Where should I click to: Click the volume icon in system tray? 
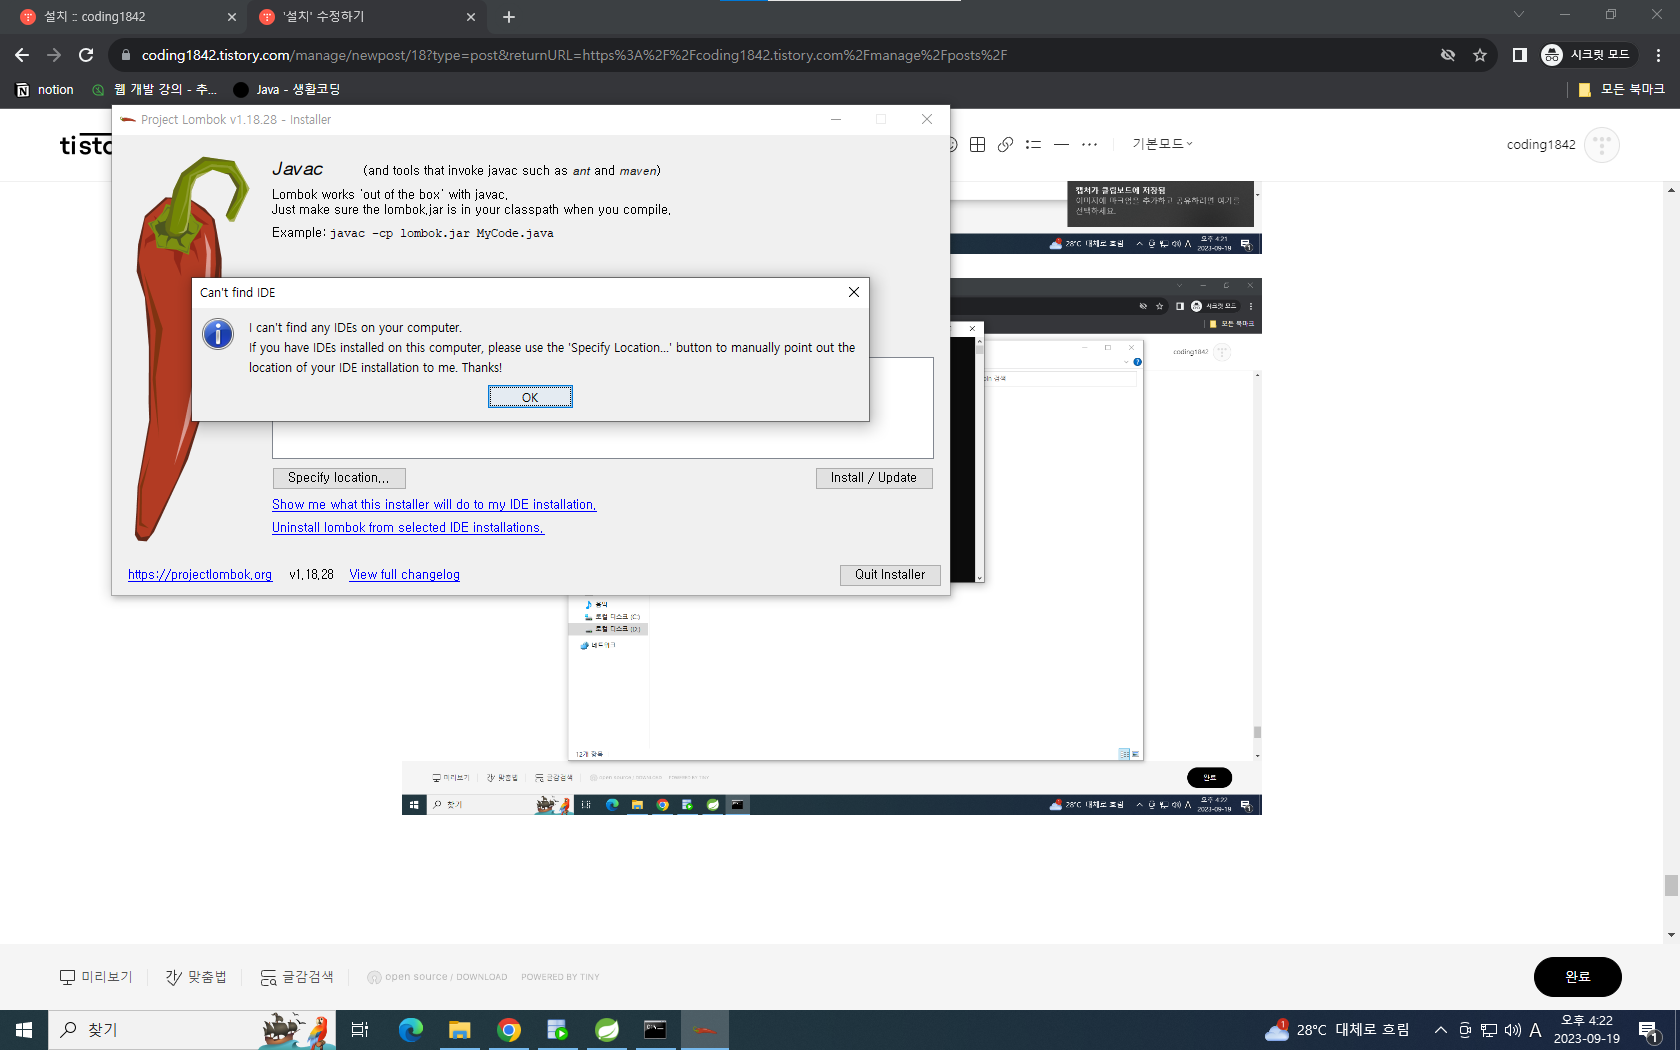point(1512,1030)
